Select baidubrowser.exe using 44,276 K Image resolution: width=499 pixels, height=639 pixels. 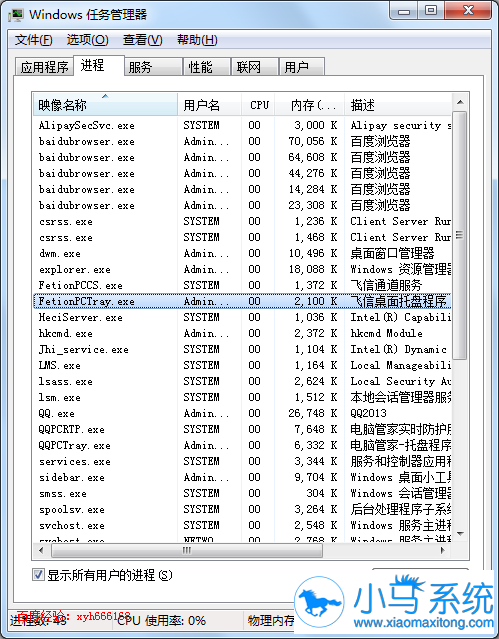[x=242, y=173]
